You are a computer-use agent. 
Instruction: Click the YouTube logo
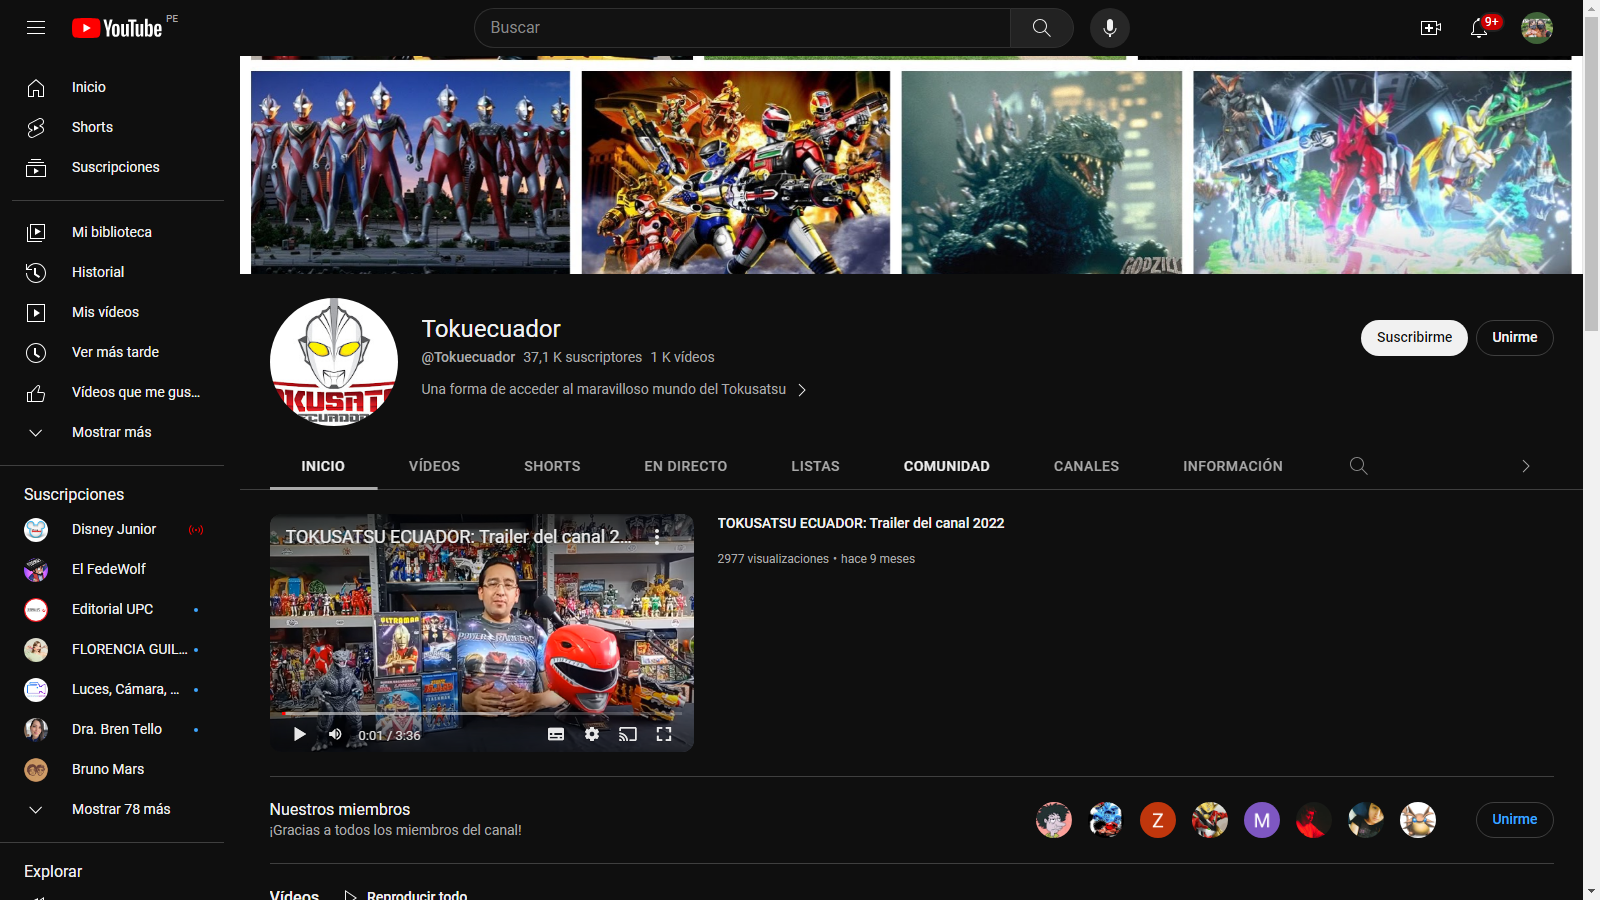[x=117, y=28]
